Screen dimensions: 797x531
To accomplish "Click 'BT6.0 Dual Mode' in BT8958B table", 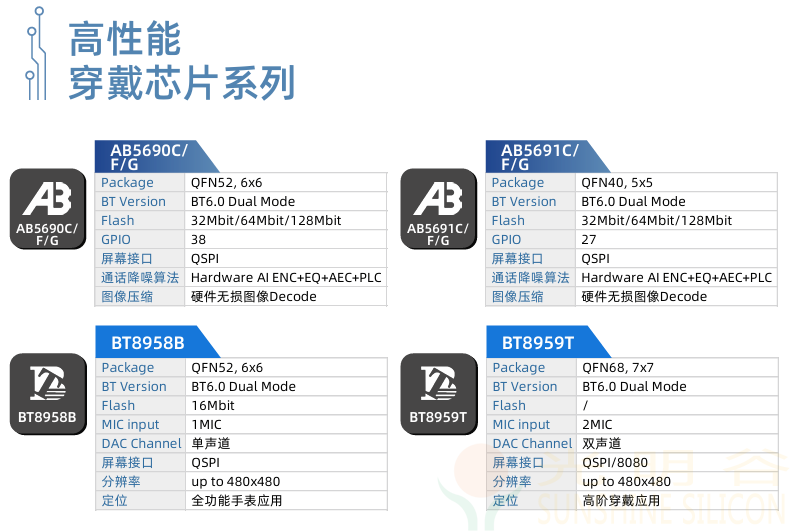I will pyautogui.click(x=243, y=386).
